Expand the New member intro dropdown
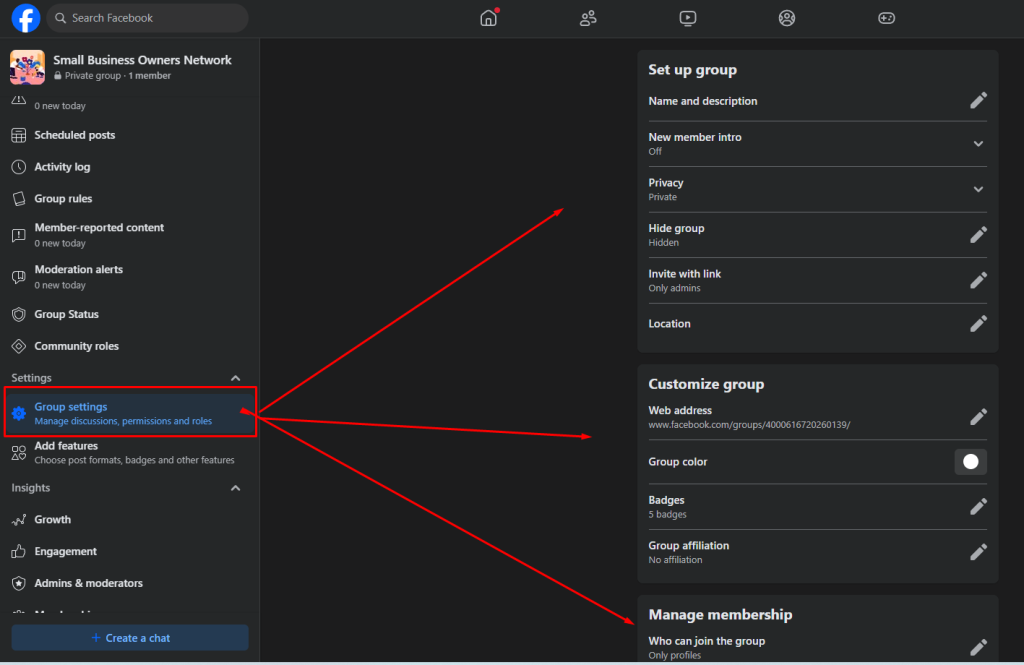 click(x=978, y=143)
